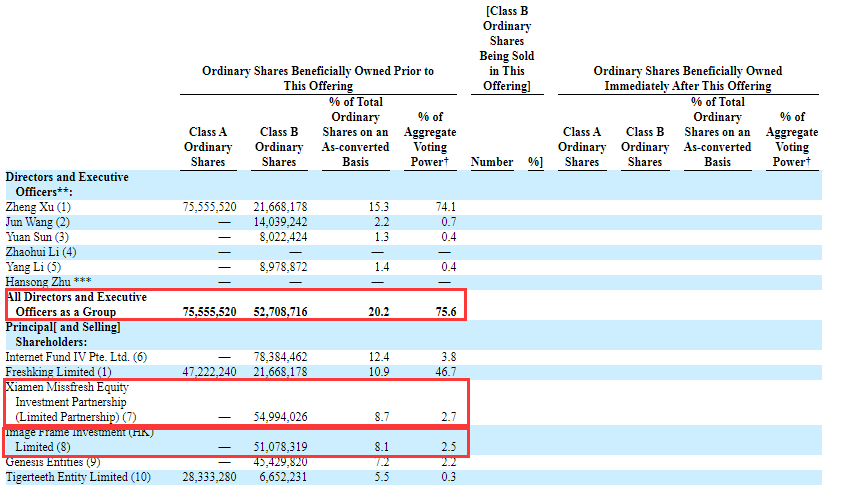Select the Jun Wang (2) row label

click(x=38, y=222)
